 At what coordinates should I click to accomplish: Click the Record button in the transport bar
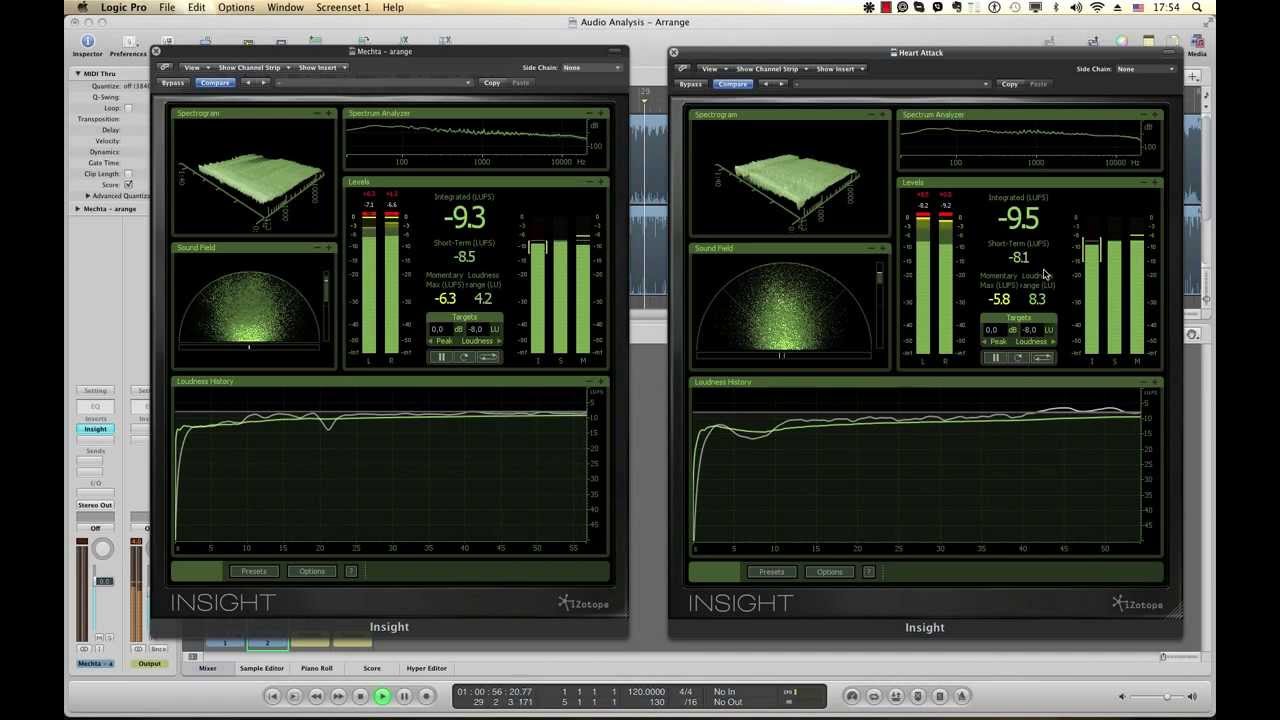coord(426,696)
